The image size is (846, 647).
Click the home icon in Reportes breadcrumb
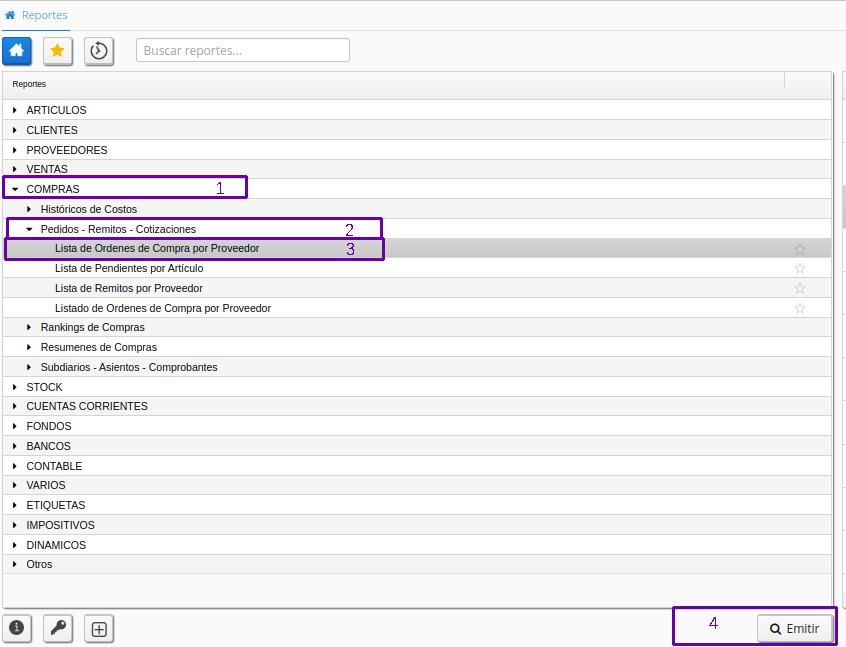pos(10,15)
